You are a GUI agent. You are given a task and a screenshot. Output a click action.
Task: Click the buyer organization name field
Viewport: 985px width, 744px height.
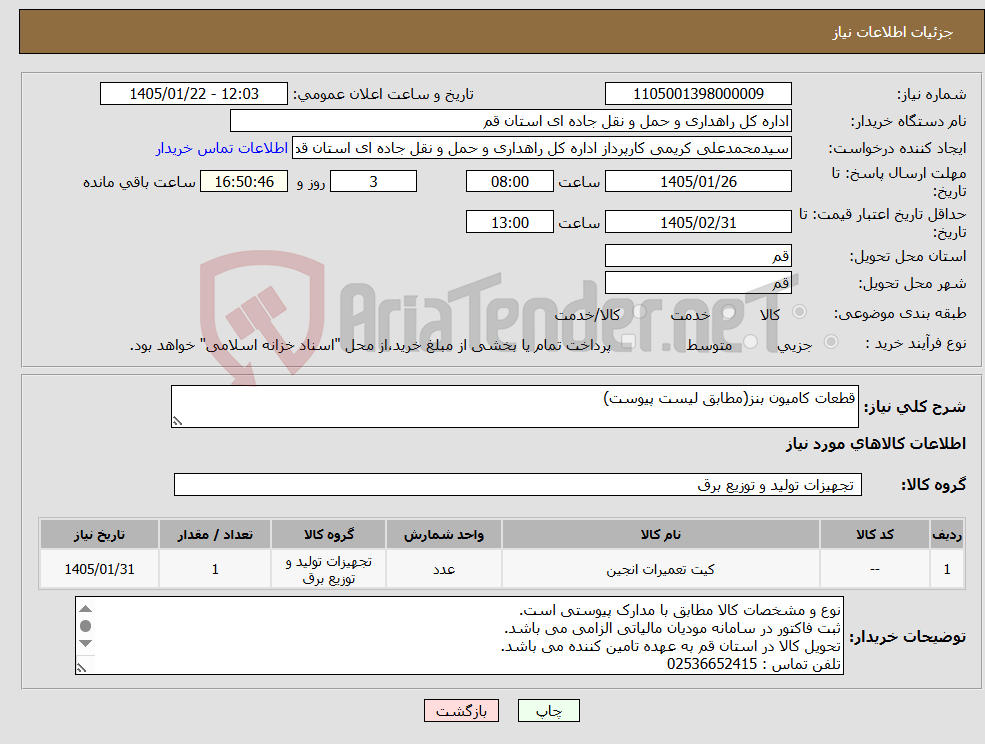tap(511, 121)
